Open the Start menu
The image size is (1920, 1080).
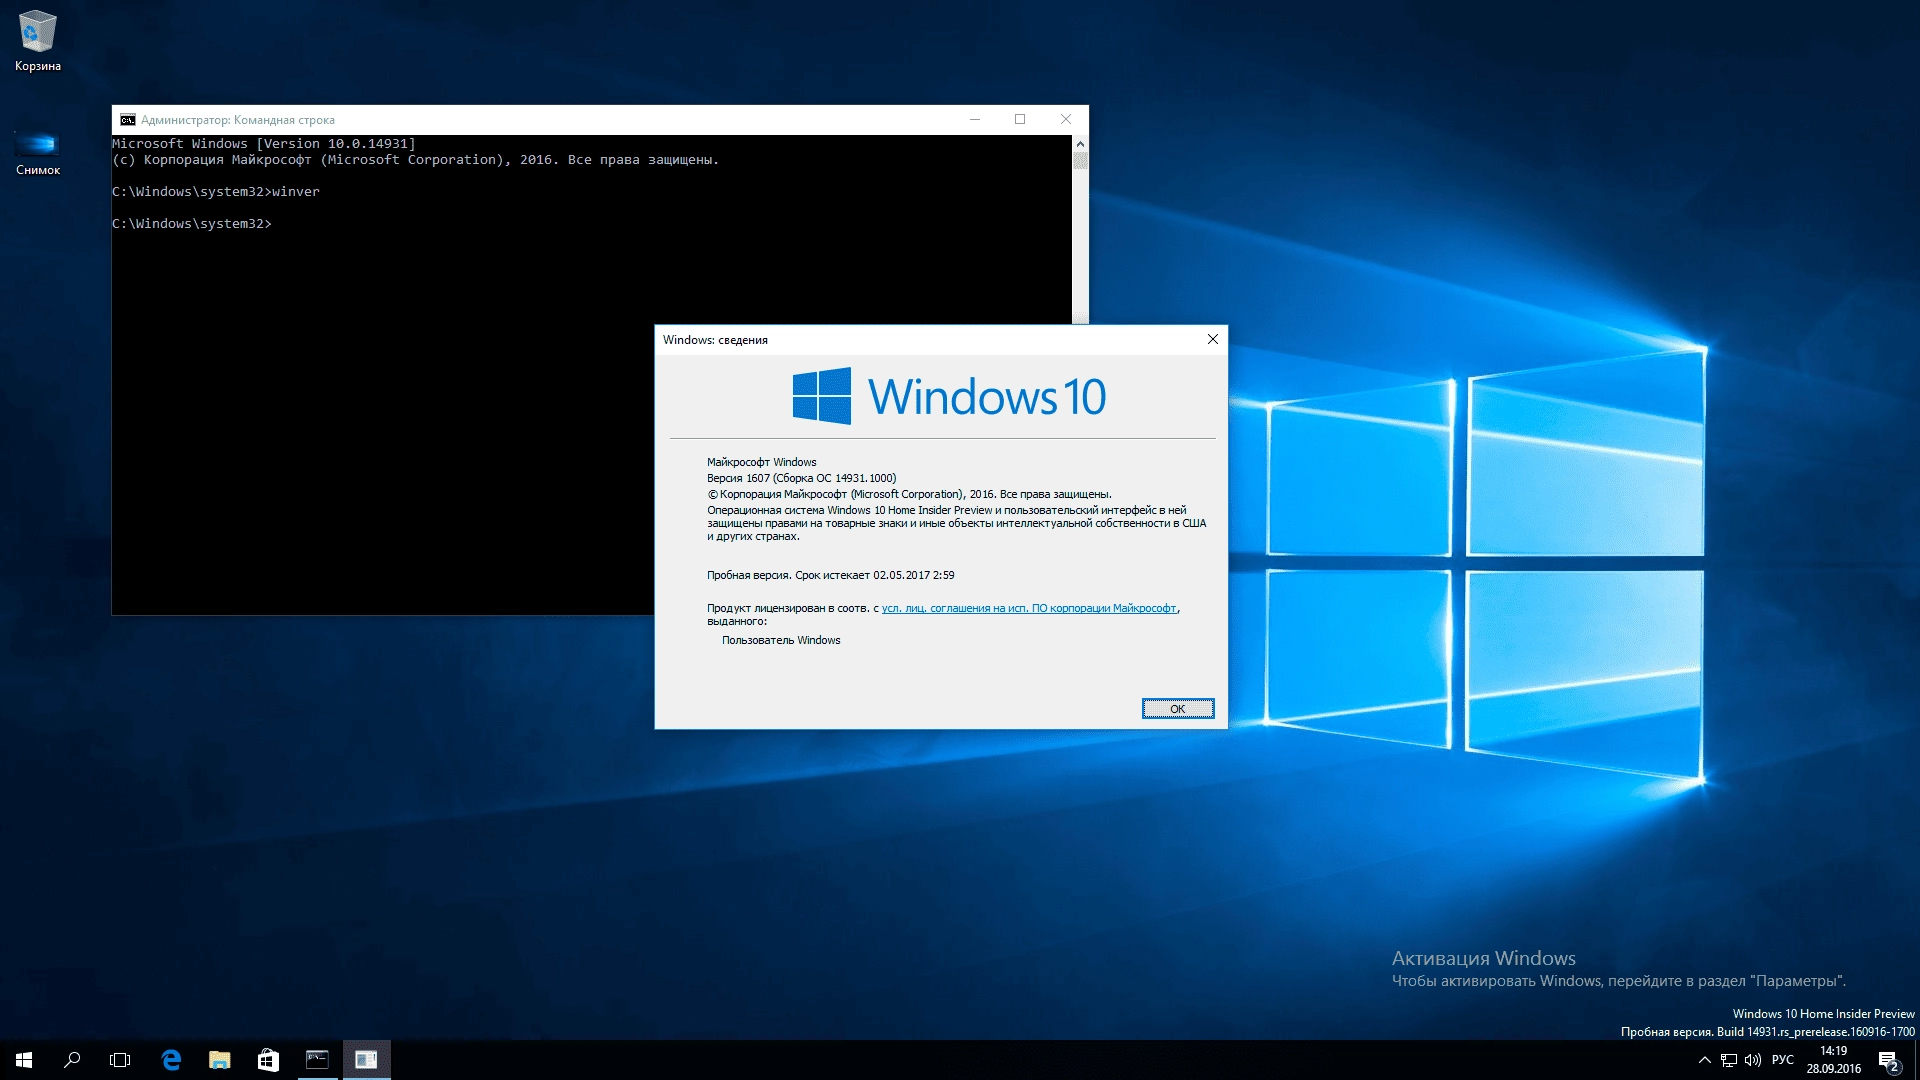click(24, 1060)
